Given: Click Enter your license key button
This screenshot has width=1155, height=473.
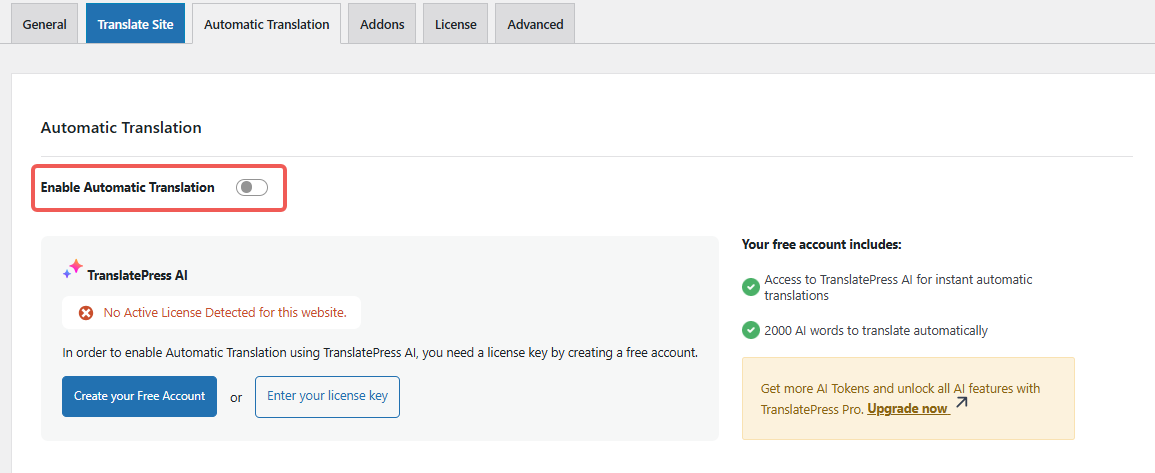Looking at the screenshot, I should coord(327,396).
